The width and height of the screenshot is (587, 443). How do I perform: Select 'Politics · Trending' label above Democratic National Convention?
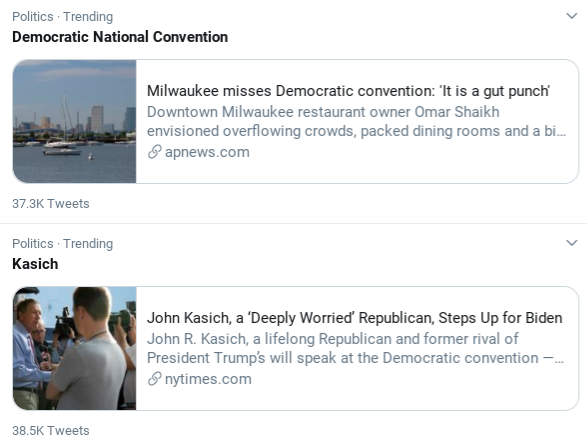point(63,17)
